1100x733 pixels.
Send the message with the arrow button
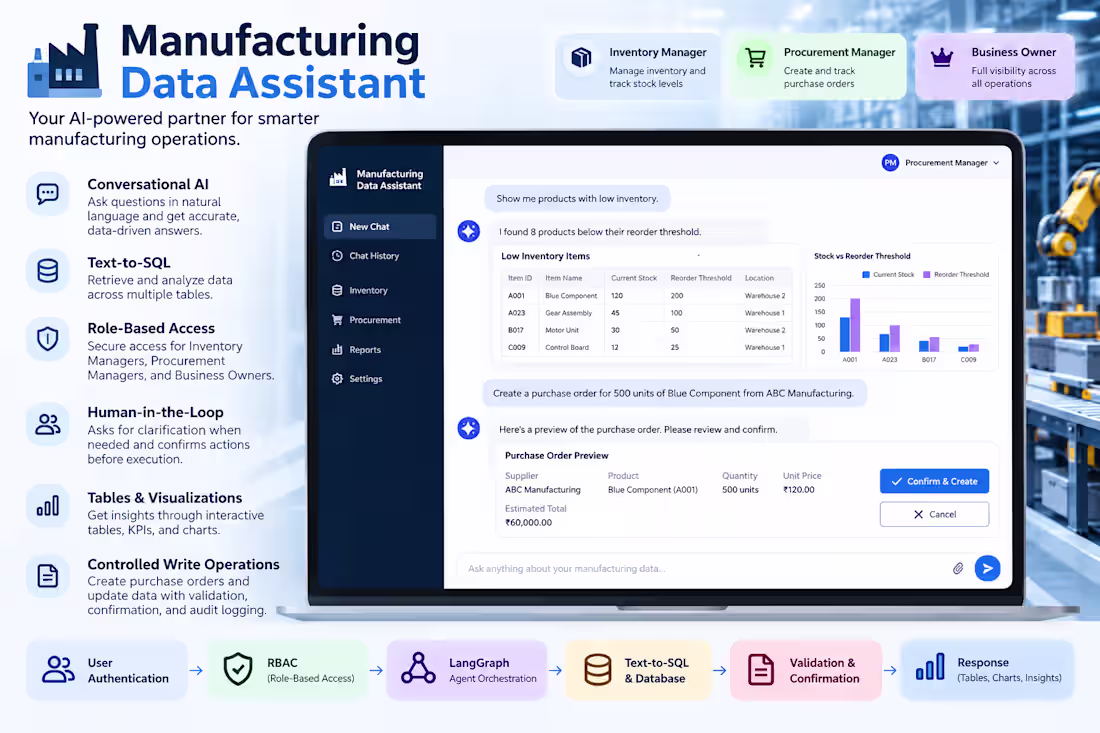click(987, 568)
